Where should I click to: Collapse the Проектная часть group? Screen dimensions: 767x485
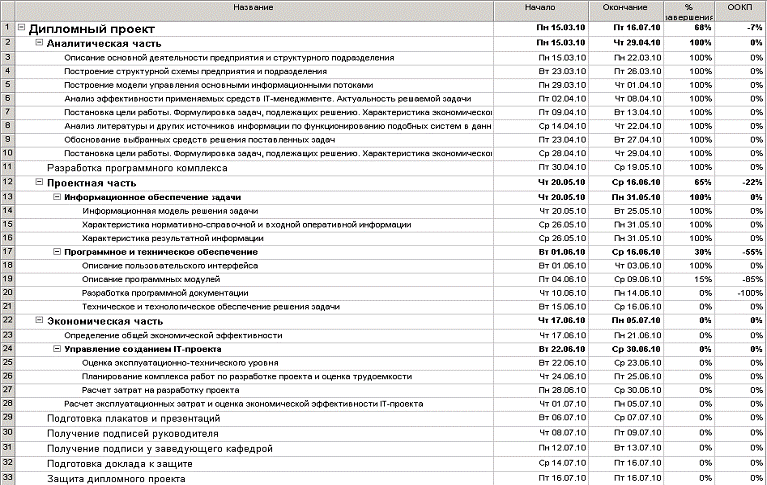pyautogui.click(x=39, y=184)
